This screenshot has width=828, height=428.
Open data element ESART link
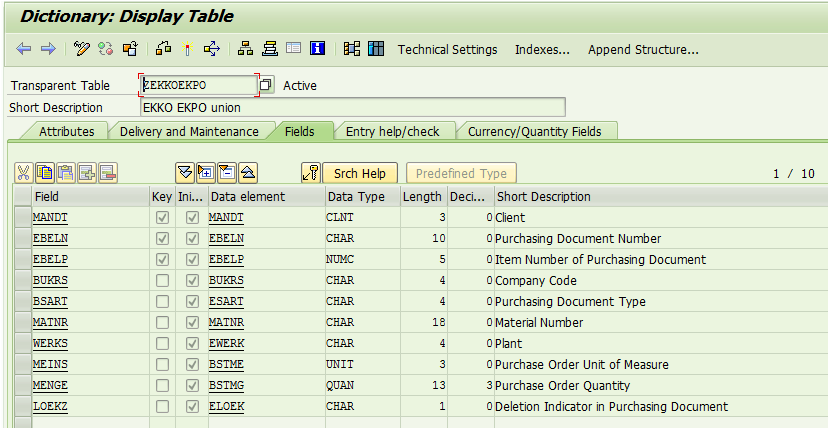(x=226, y=301)
